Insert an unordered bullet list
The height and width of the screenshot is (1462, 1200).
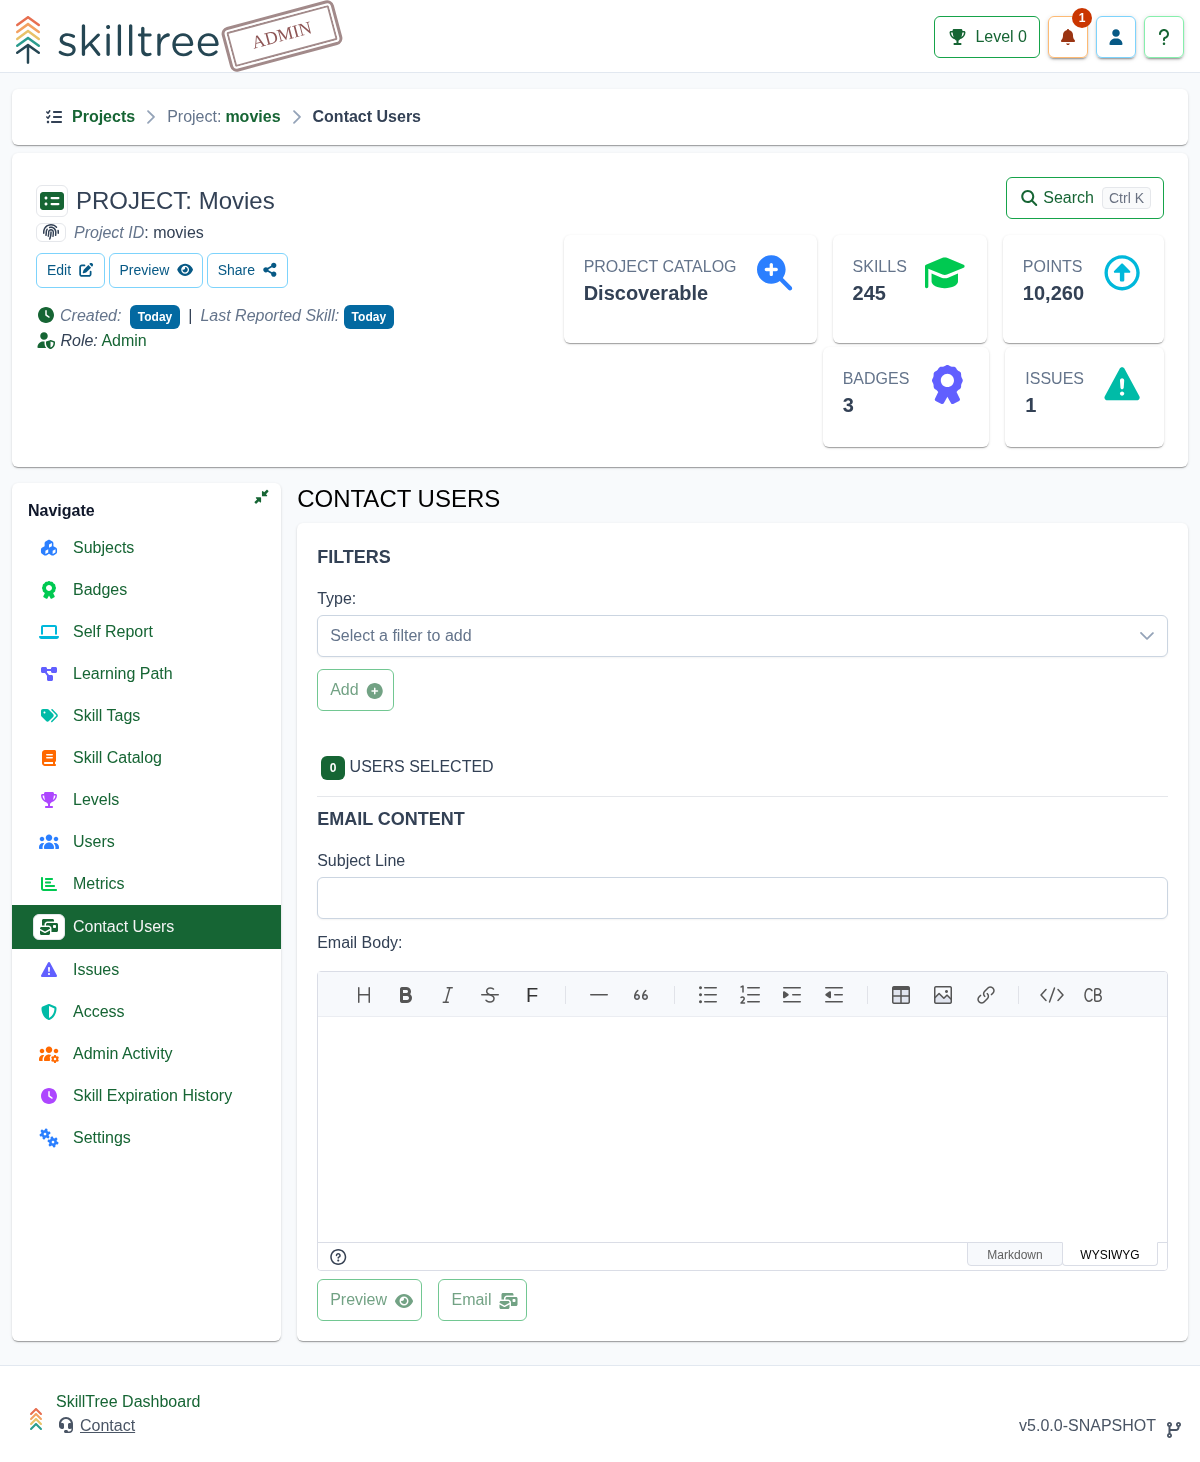708,995
